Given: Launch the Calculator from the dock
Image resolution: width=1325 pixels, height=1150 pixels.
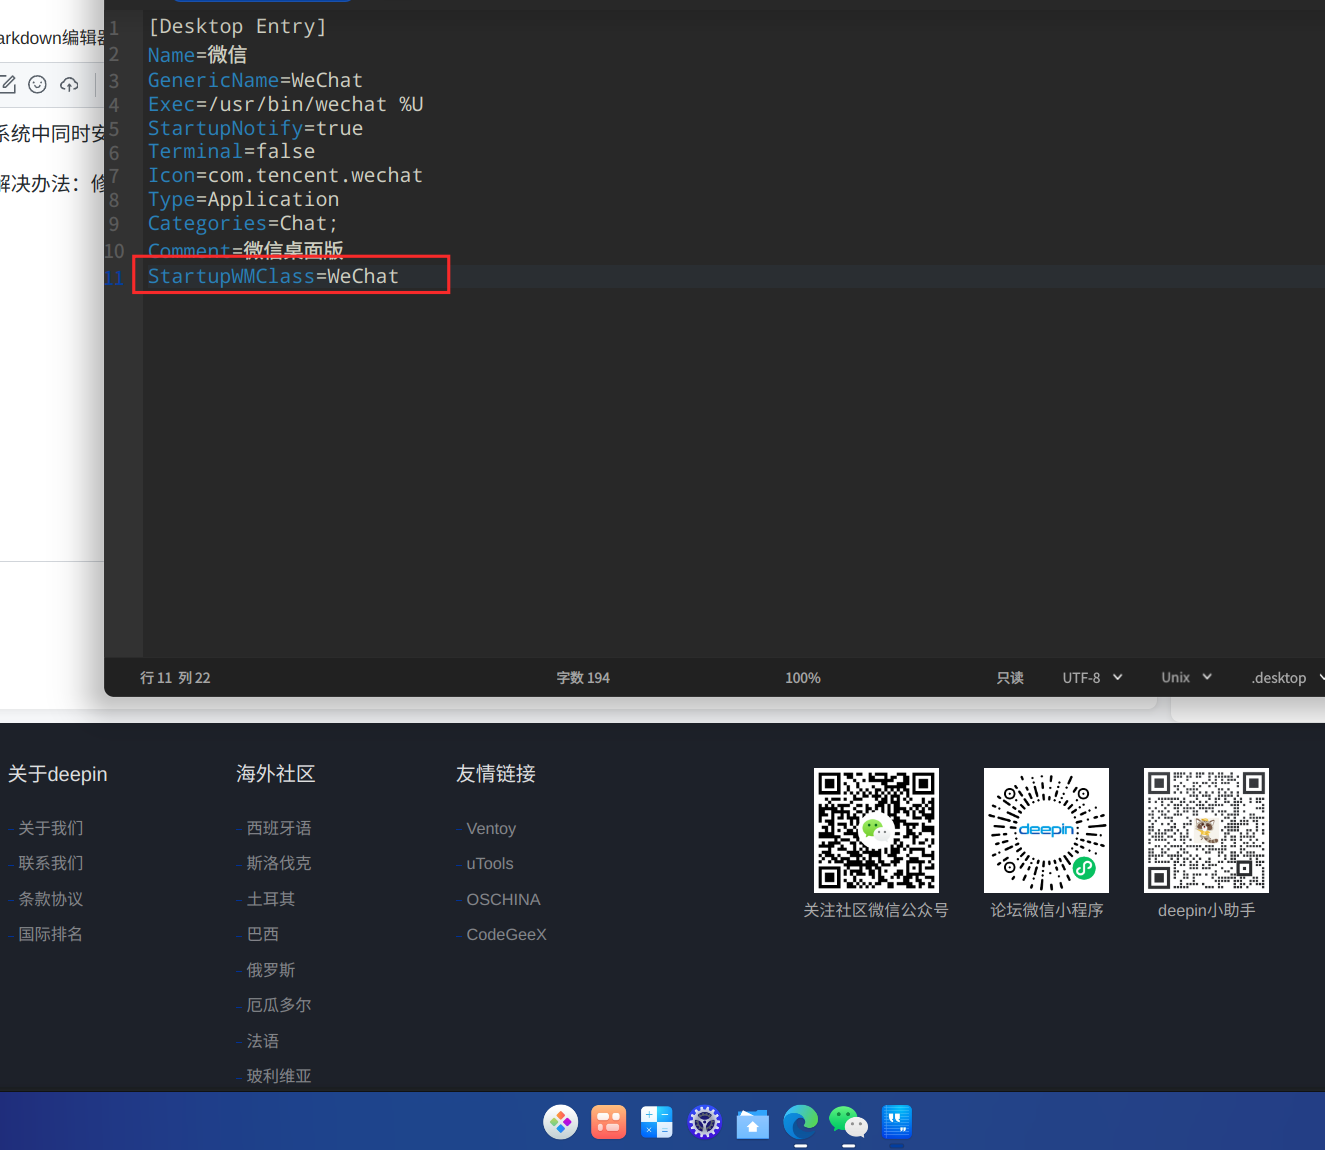Looking at the screenshot, I should (x=657, y=1122).
